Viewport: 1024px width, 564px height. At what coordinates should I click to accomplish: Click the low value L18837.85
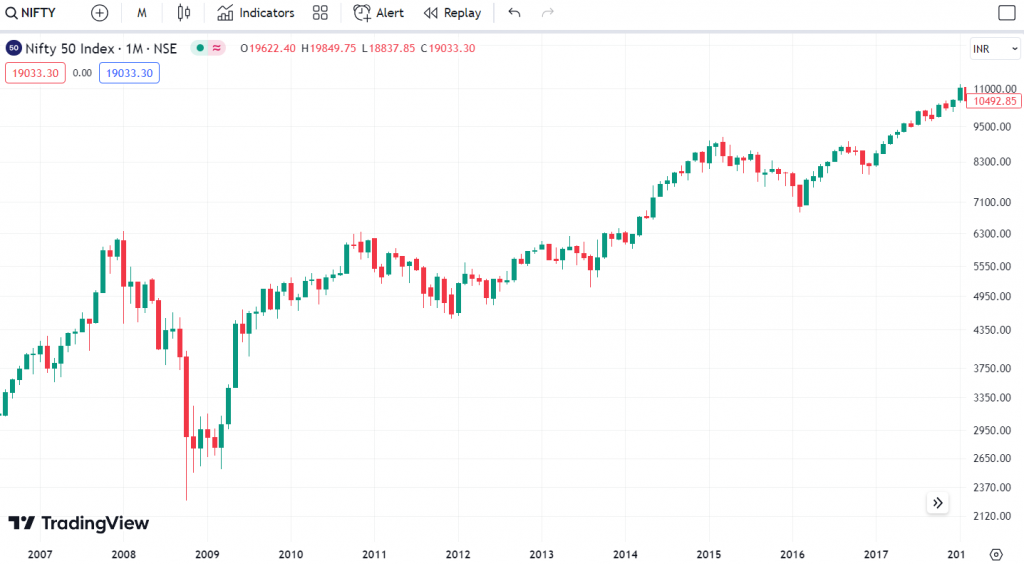click(x=388, y=48)
